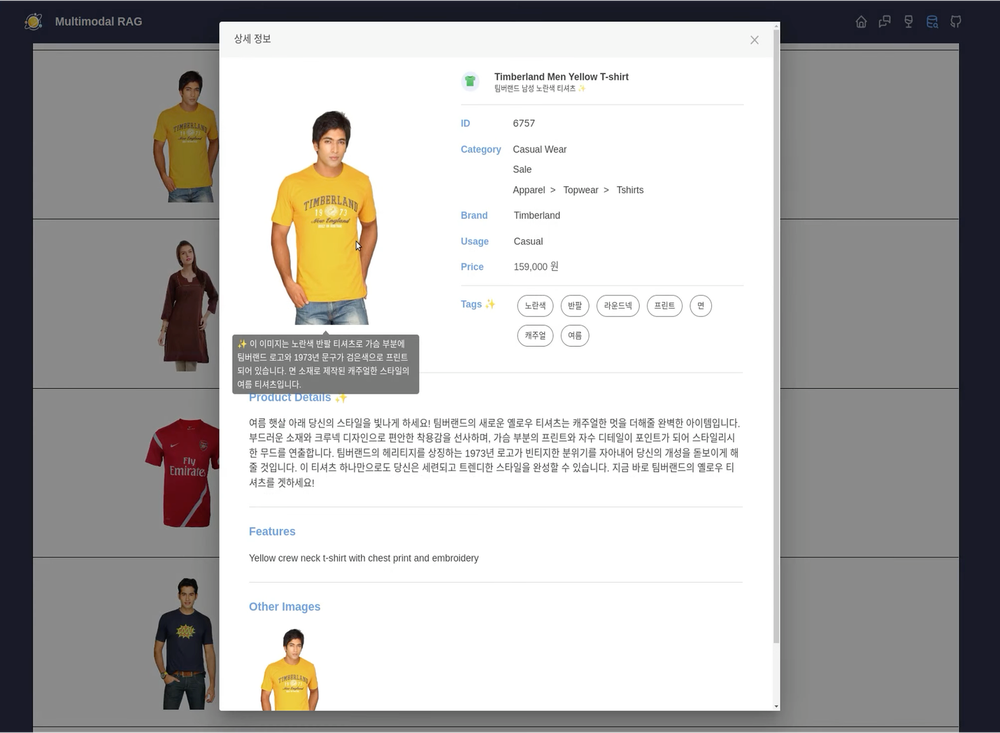Click the ID value 6757
1000x733 pixels.
point(524,123)
